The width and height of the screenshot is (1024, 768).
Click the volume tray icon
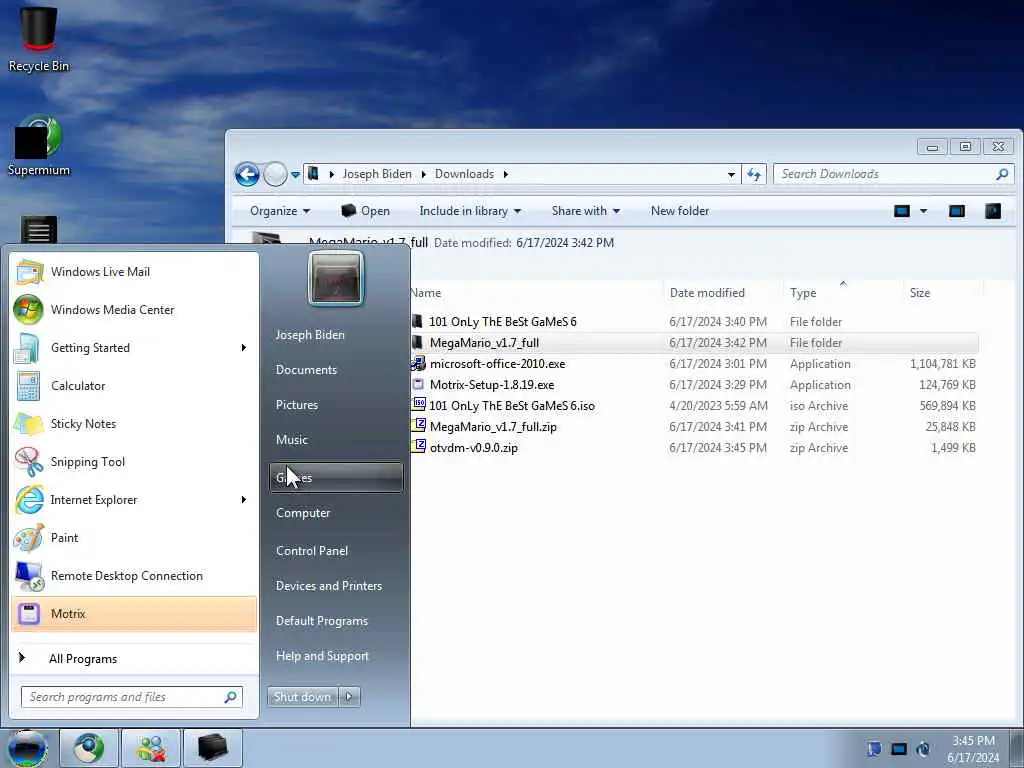pos(923,749)
